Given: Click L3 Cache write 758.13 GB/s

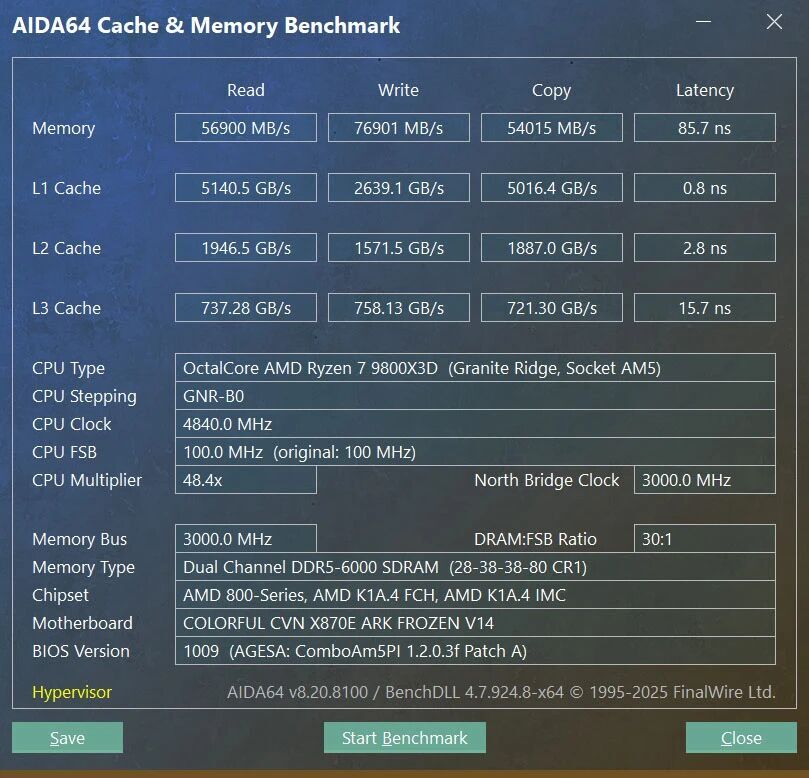Looking at the screenshot, I should coord(399,307).
